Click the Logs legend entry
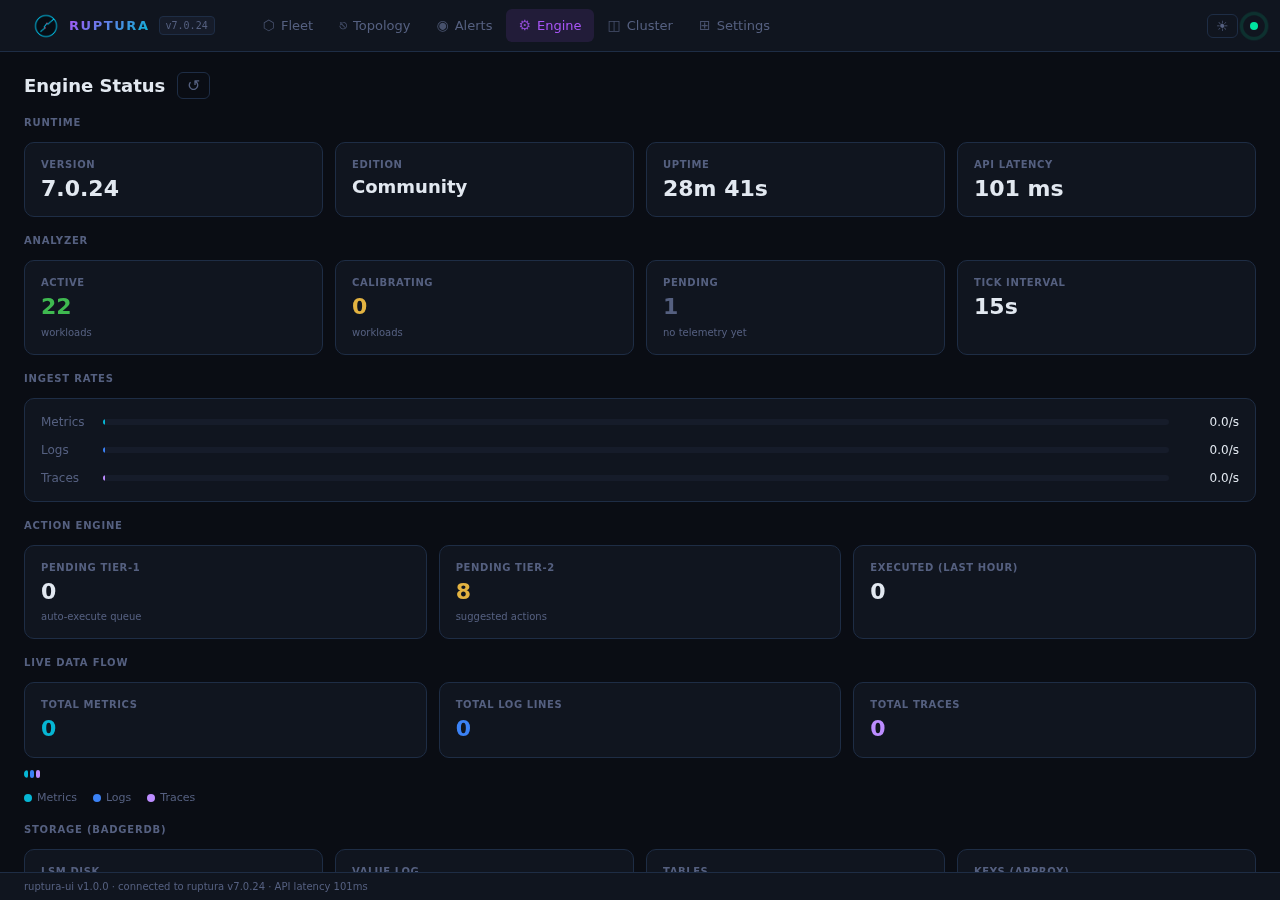This screenshot has width=1280, height=900. [x=112, y=798]
